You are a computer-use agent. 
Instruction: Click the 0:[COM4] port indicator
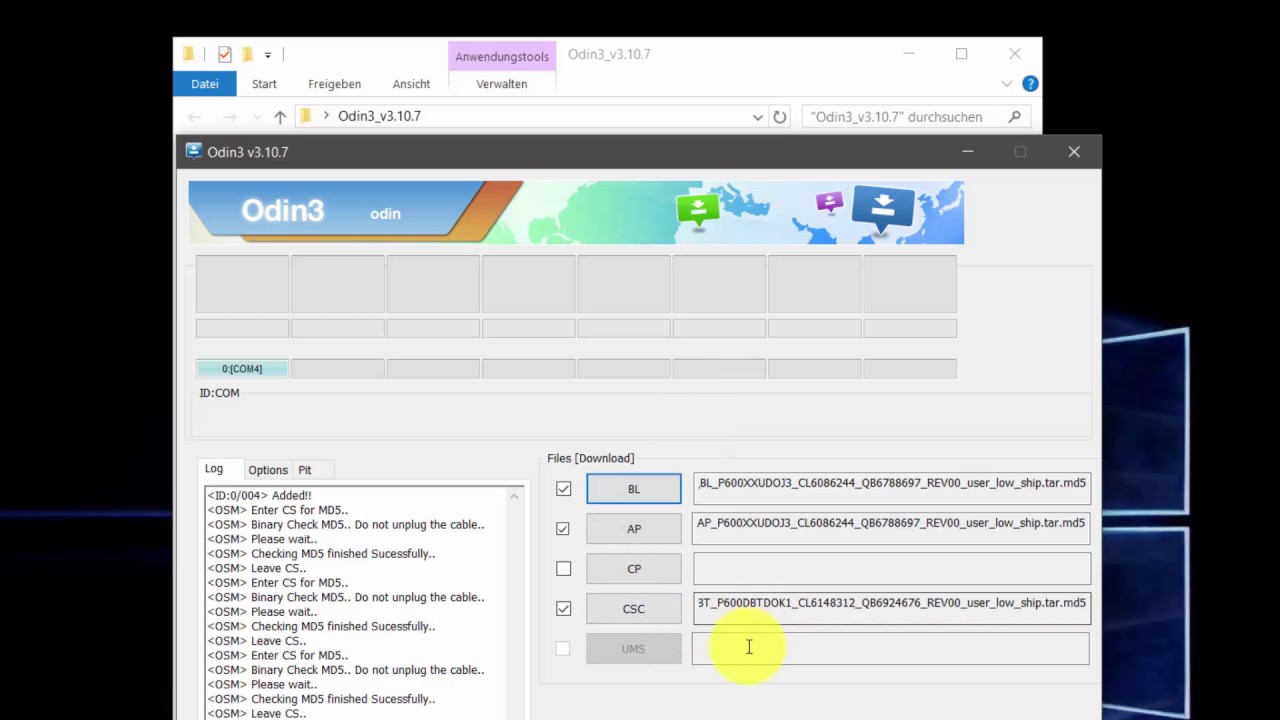point(242,369)
